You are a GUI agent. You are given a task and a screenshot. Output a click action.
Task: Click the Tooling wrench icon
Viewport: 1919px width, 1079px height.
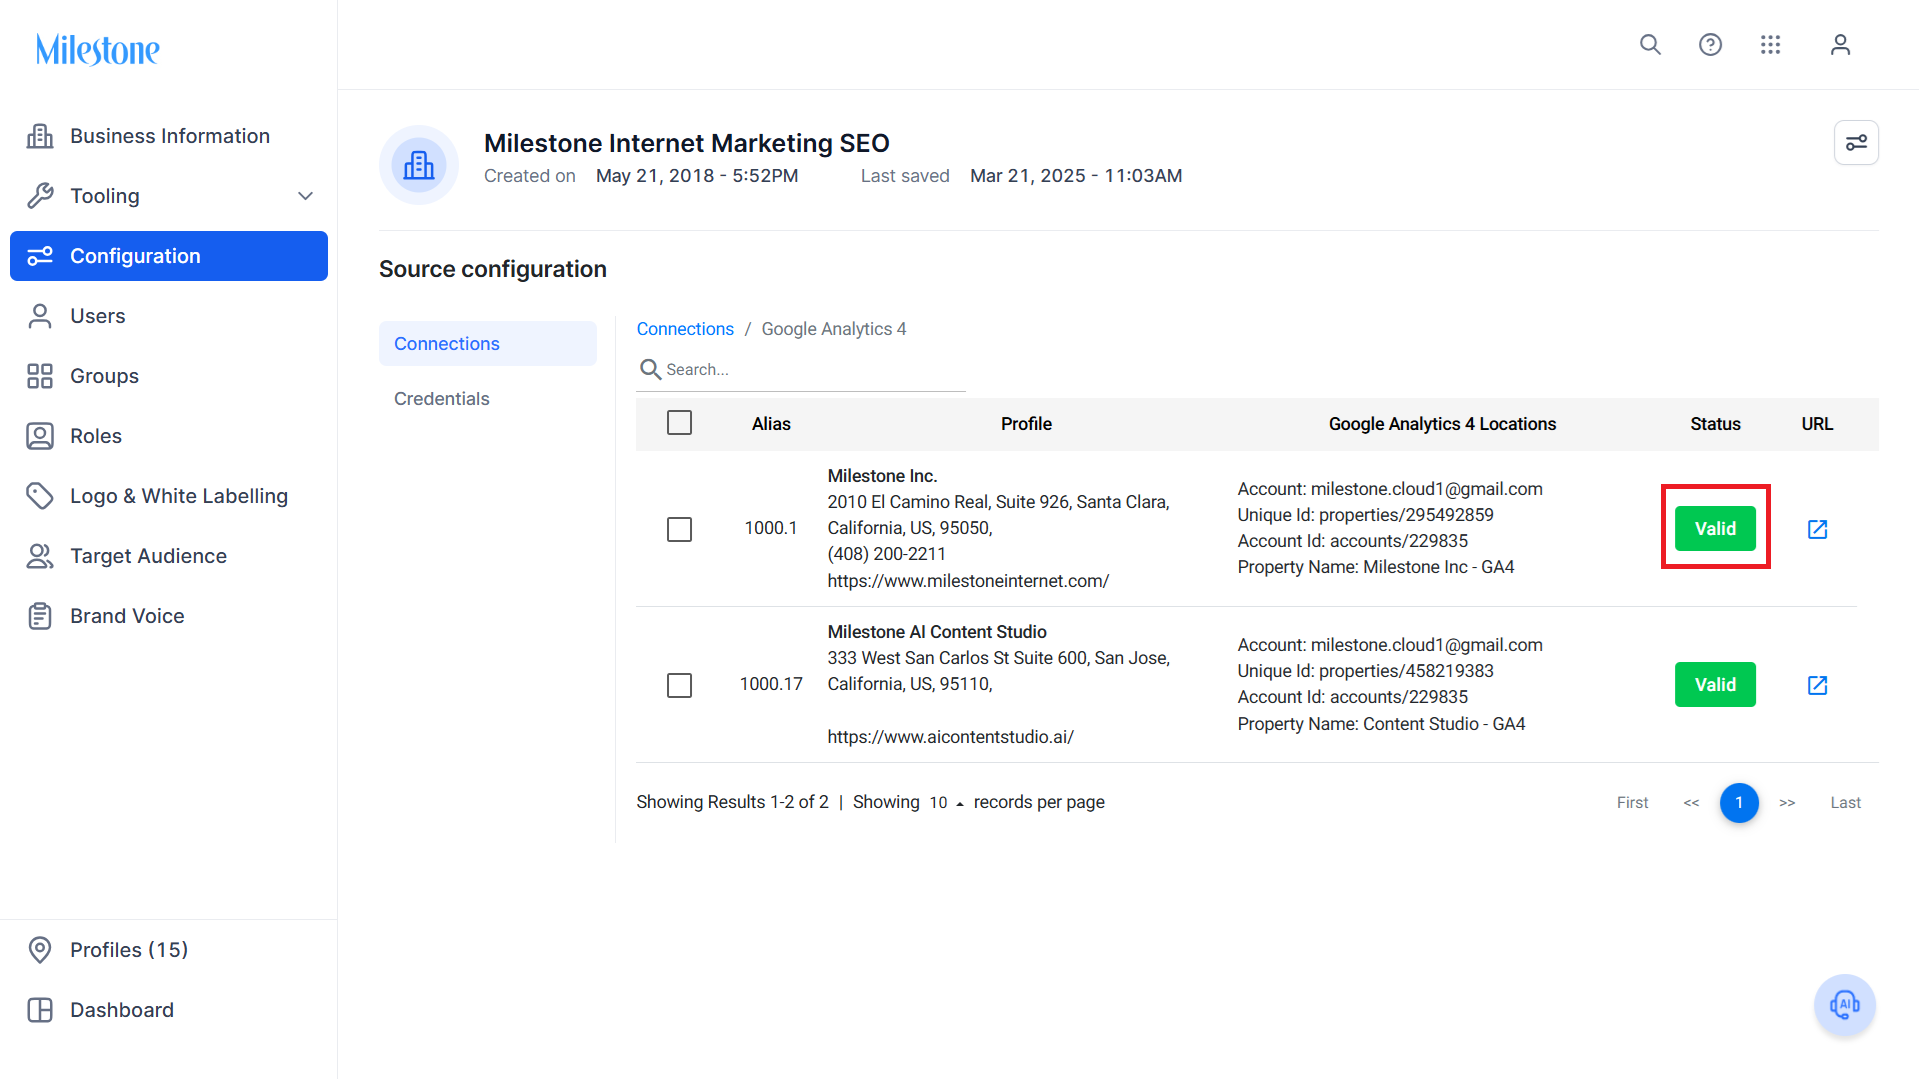click(40, 196)
